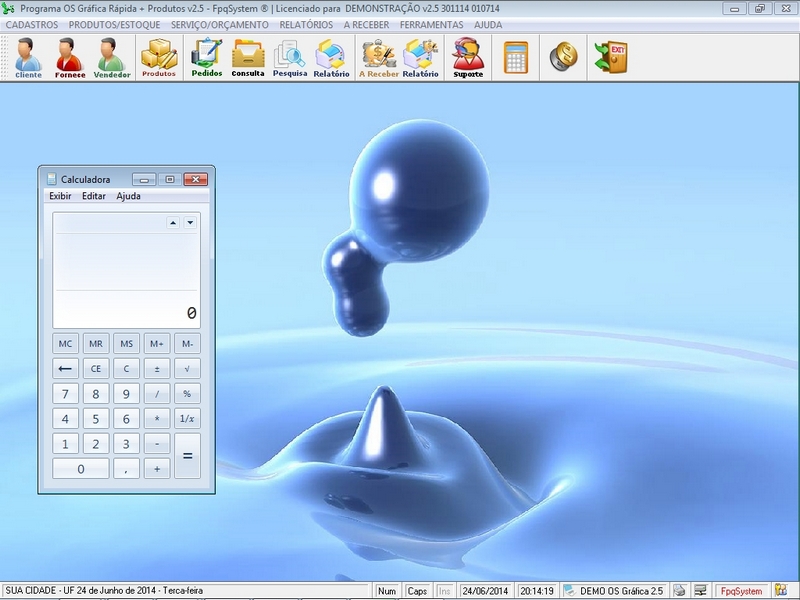
Task: Open the Produtos boxes icon
Action: pos(159,58)
